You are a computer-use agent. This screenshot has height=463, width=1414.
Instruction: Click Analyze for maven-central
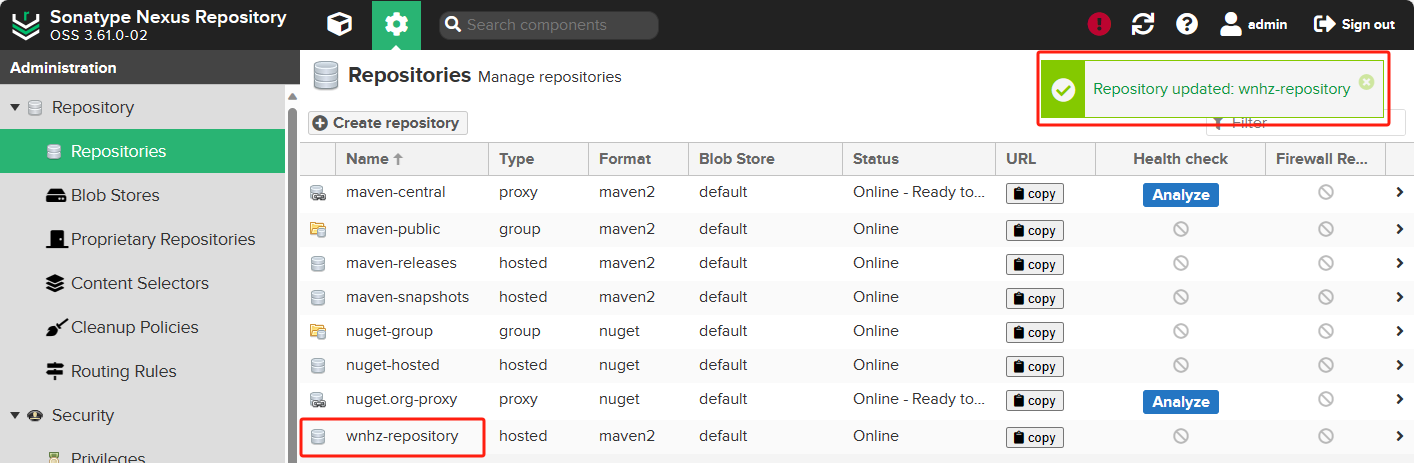tap(1180, 195)
